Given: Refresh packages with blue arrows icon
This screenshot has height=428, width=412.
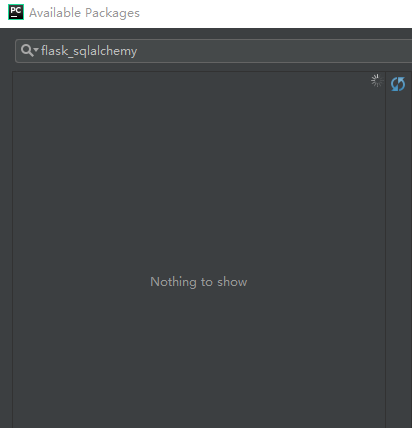Looking at the screenshot, I should (398, 84).
